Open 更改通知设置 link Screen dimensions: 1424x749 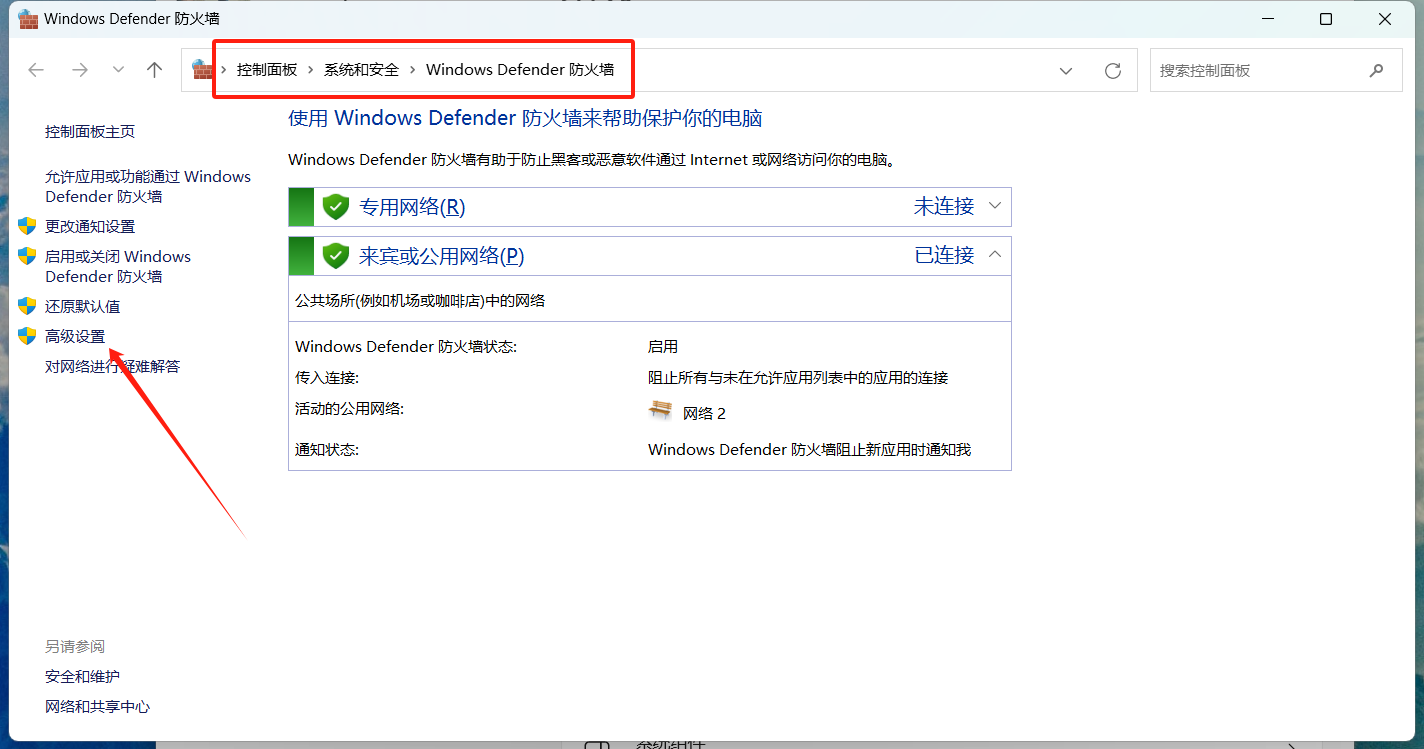(90, 226)
